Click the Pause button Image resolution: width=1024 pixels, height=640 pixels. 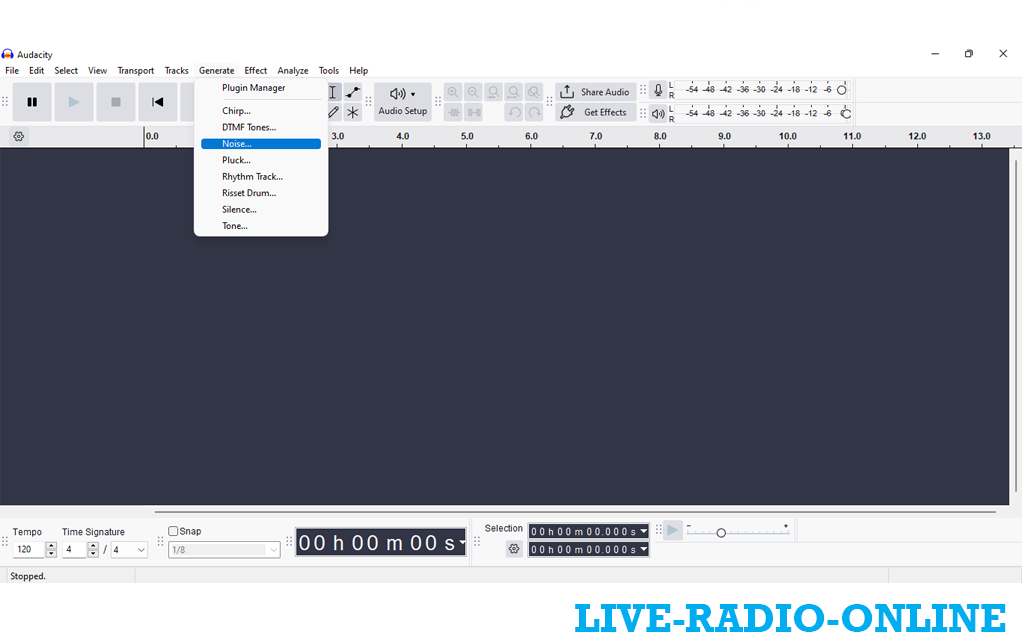click(x=32, y=102)
